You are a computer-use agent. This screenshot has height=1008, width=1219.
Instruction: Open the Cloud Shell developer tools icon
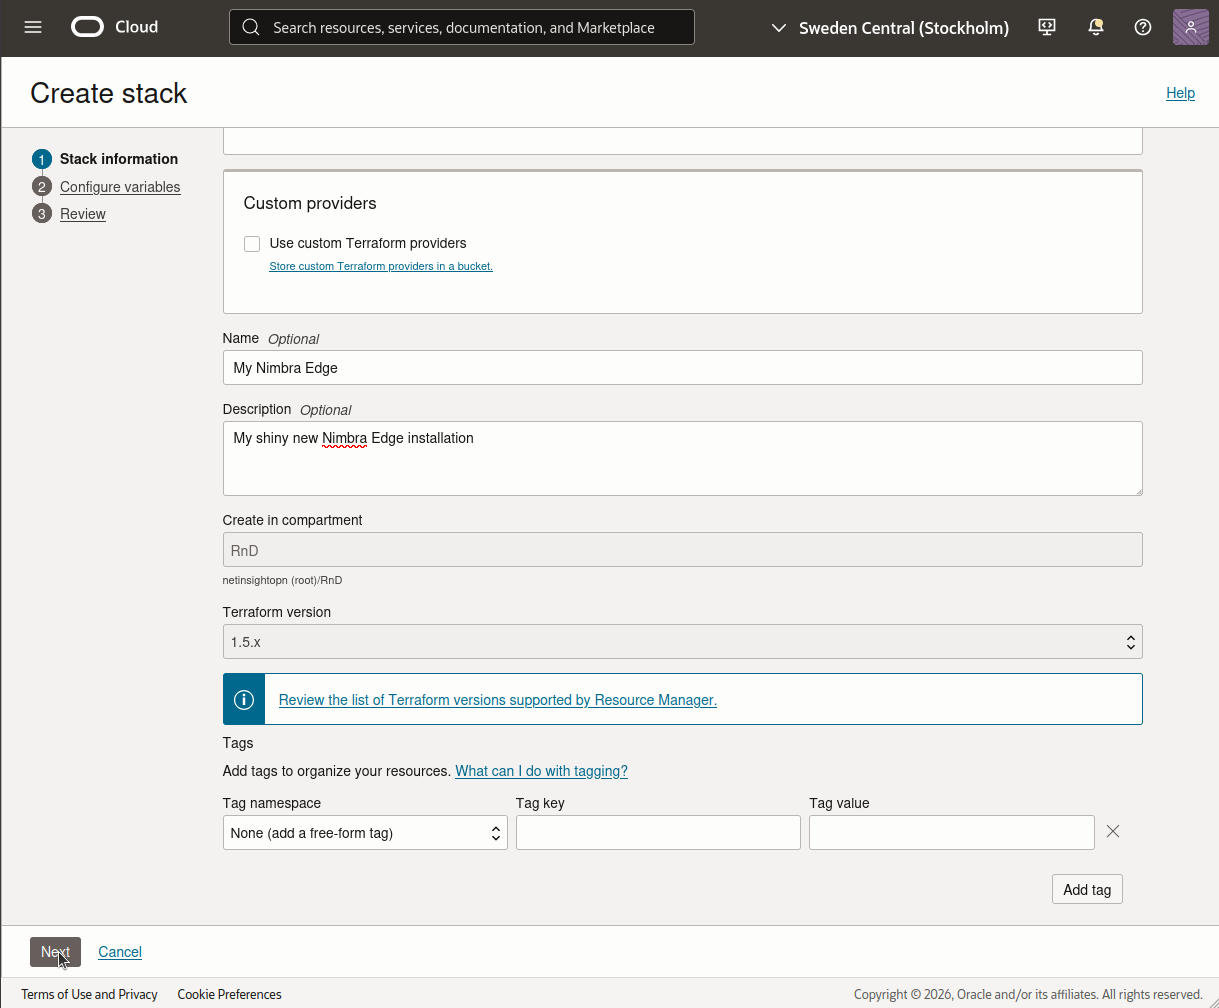1047,27
